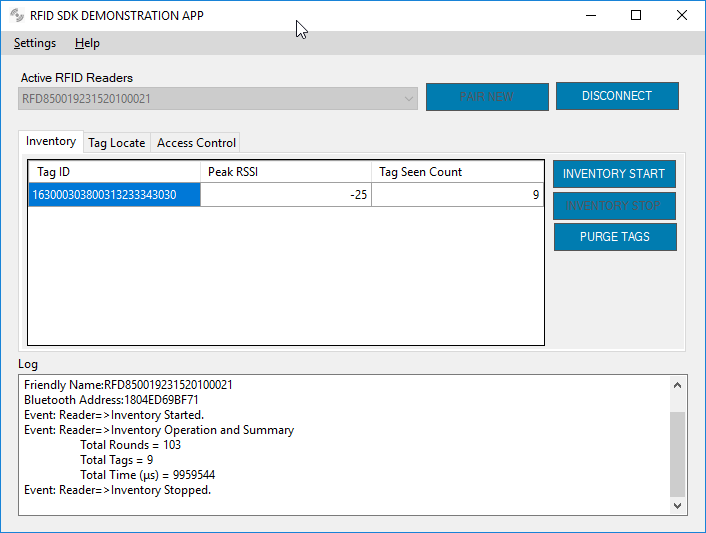
Task: Expand the Active RFID Readers dropdown
Action: click(x=408, y=99)
